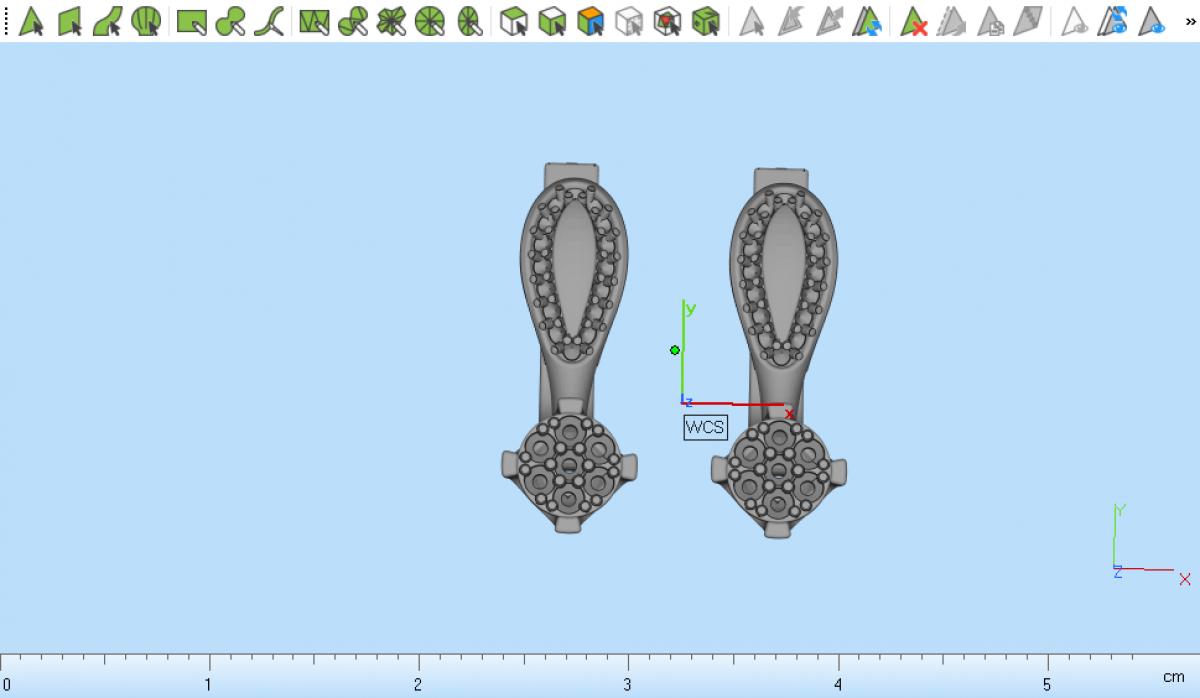This screenshot has width=1200, height=698.
Task: Click the cm unit label on the ruler
Action: [x=1173, y=678]
